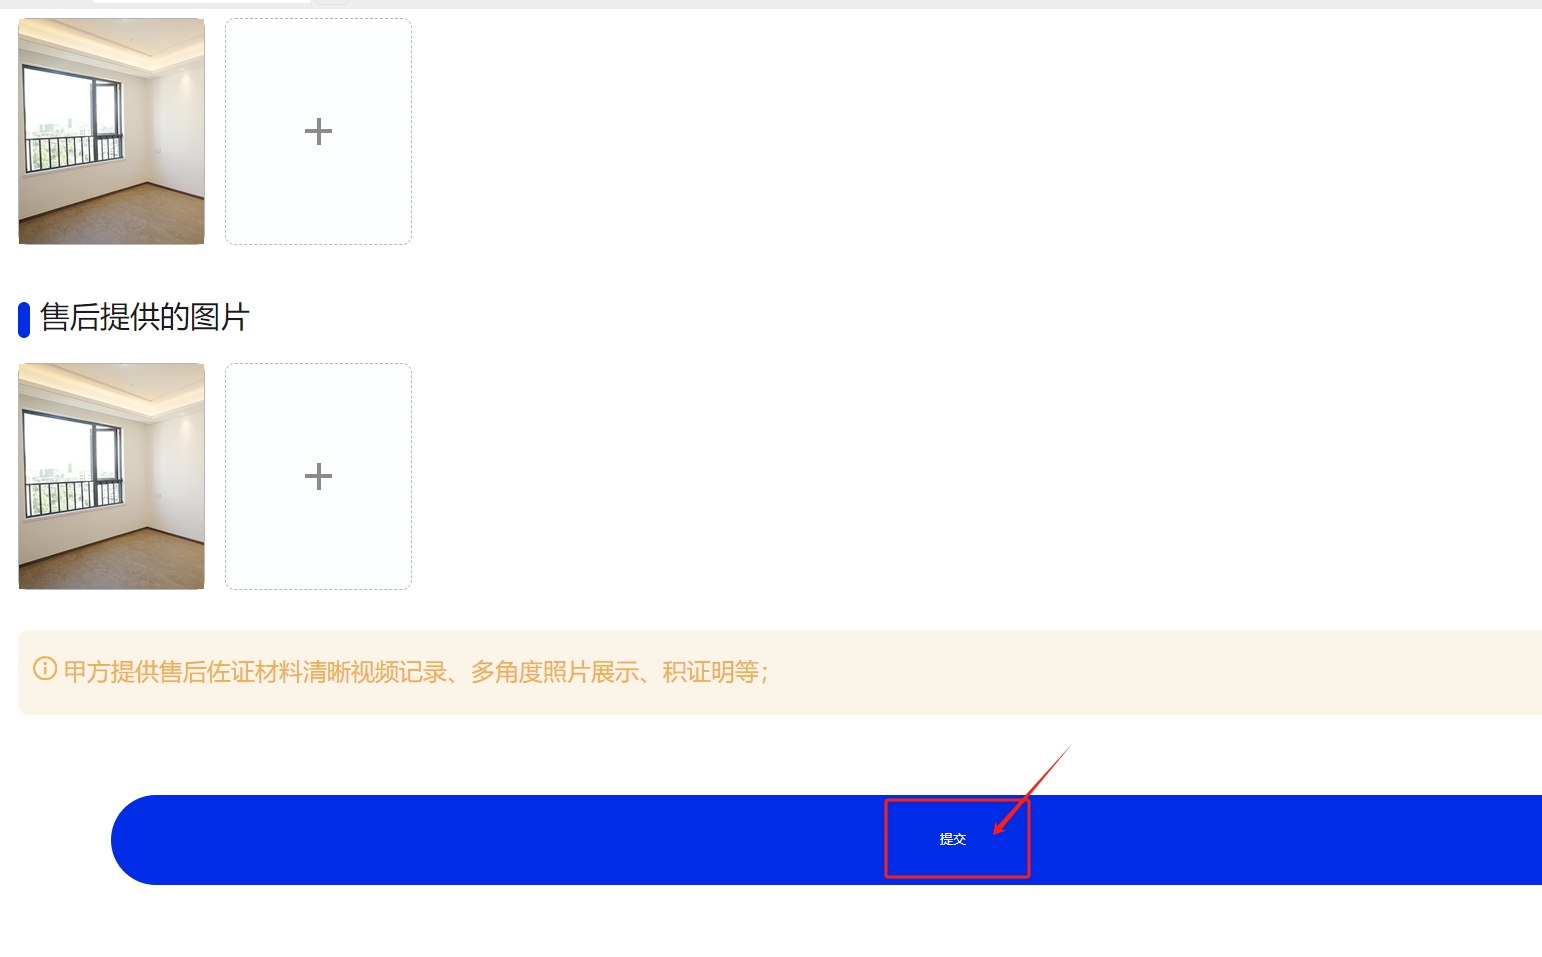
Task: Click the 售后提供的图片 section heading
Action: click(145, 318)
